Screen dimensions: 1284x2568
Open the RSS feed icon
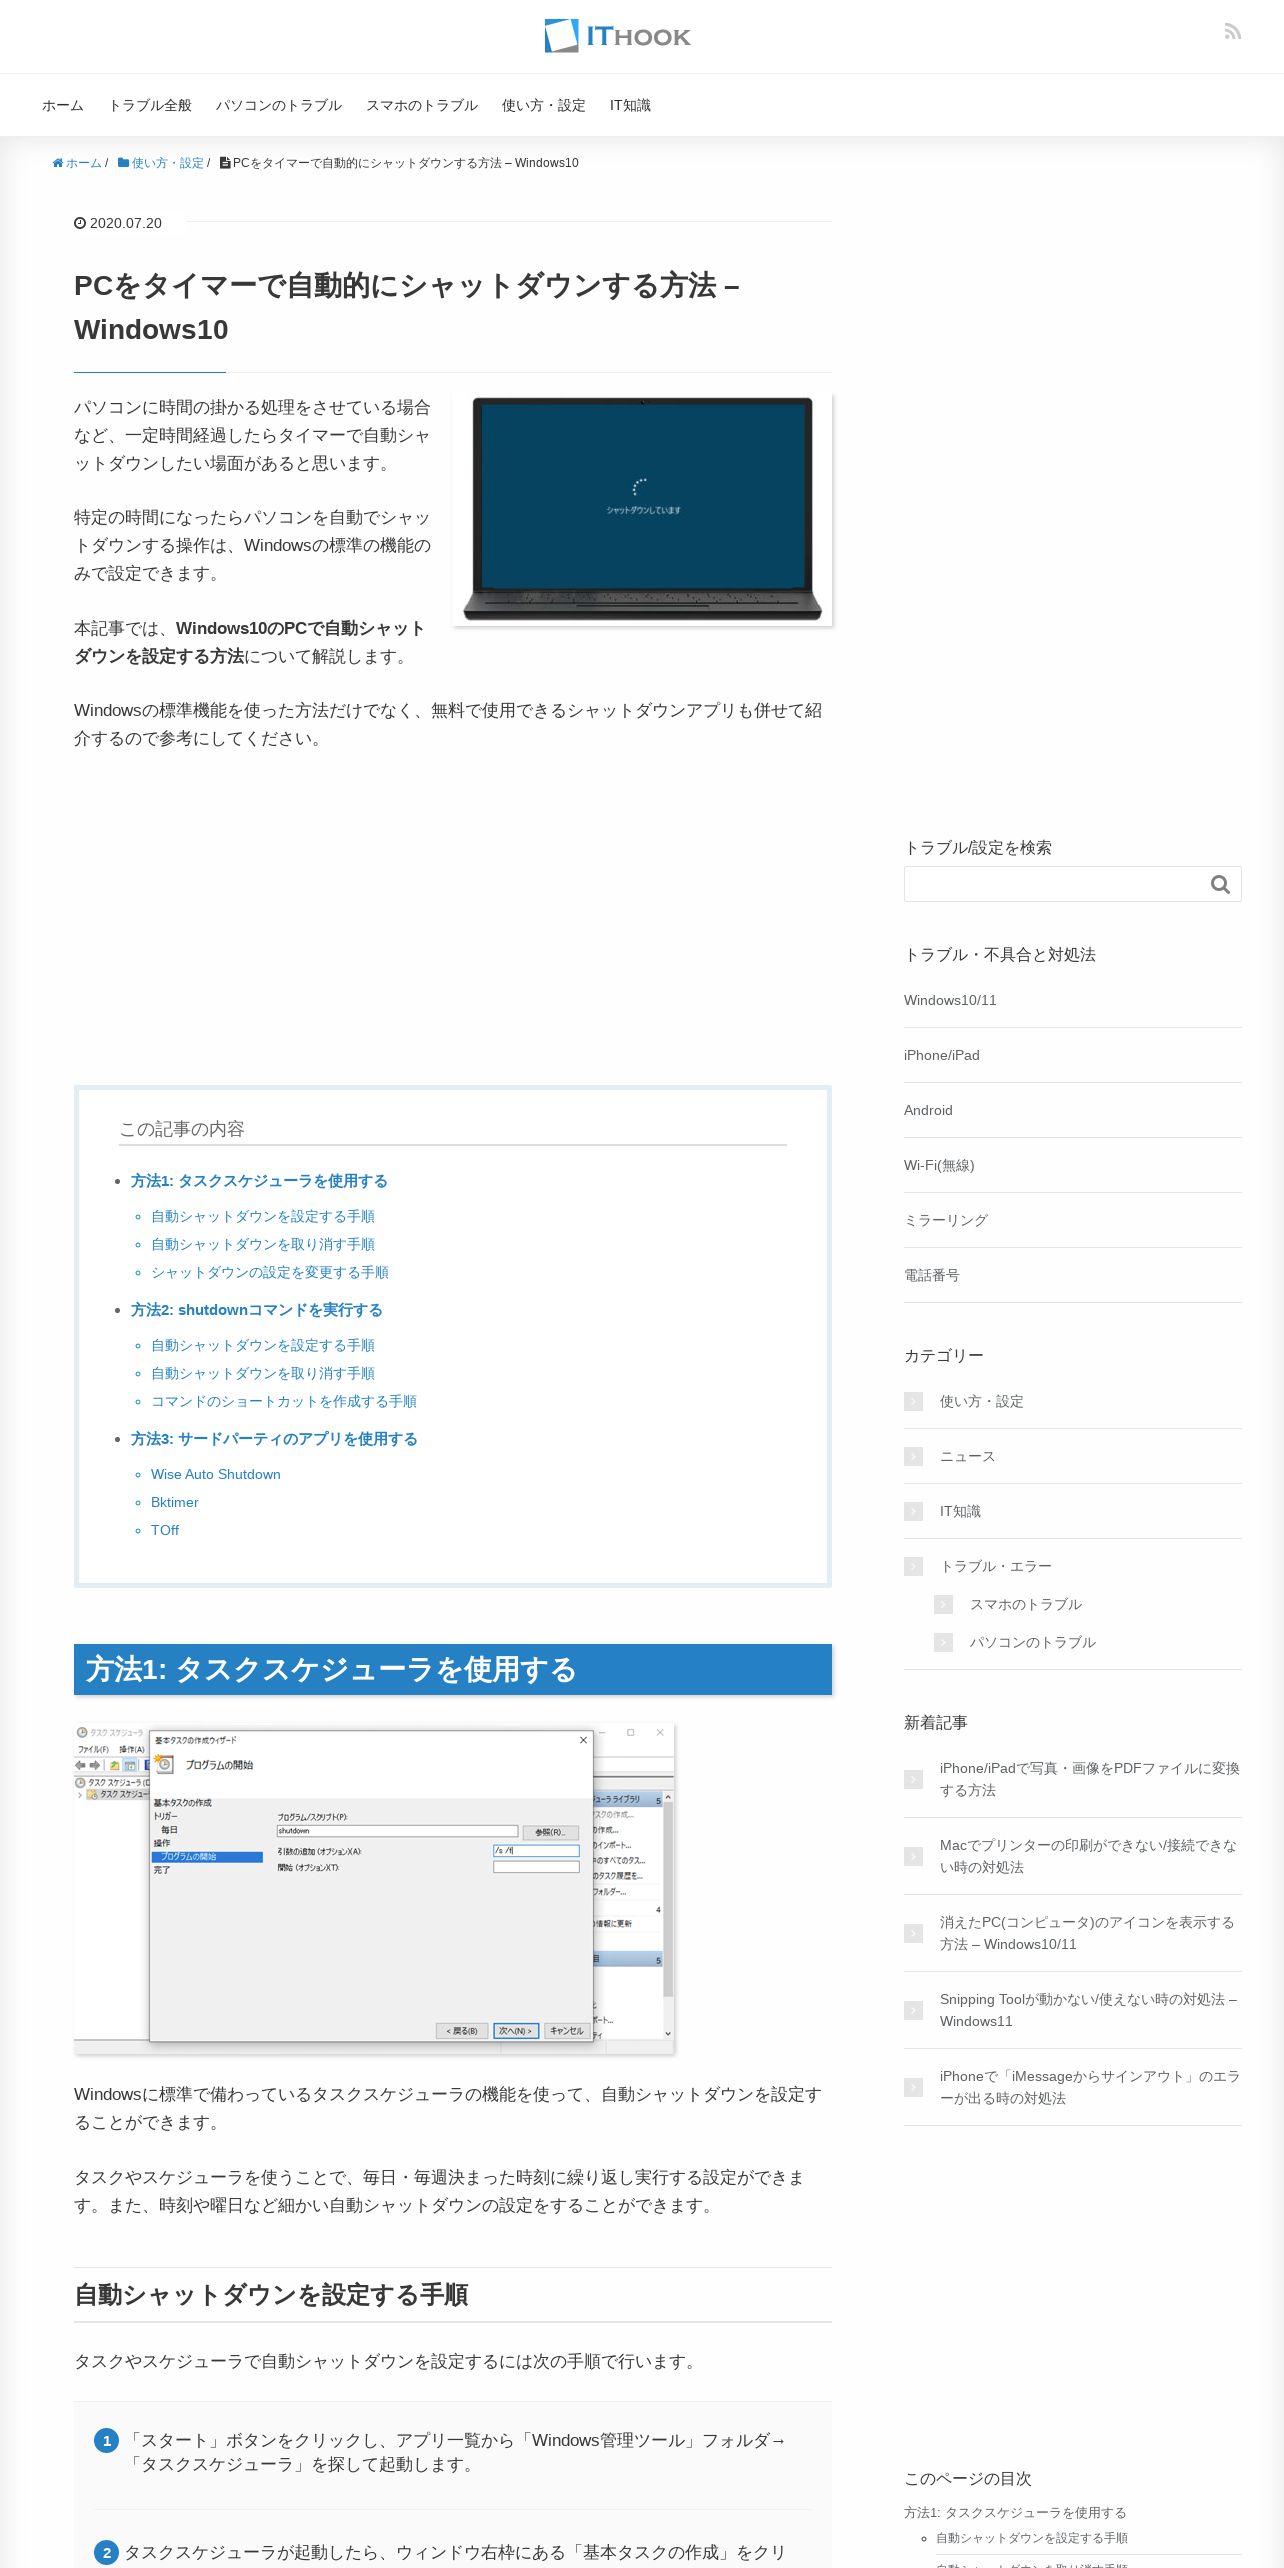[1233, 32]
